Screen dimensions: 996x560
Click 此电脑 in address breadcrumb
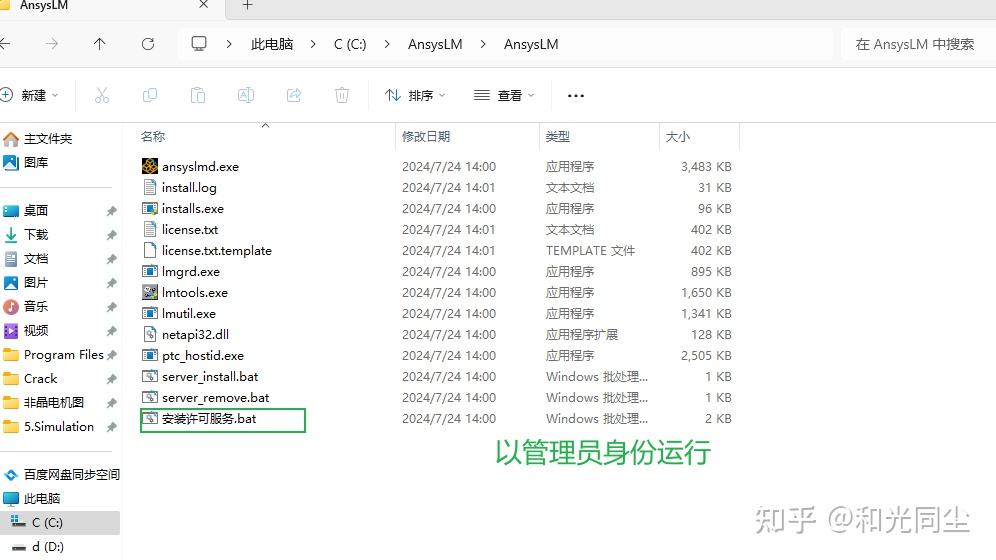click(x=272, y=44)
